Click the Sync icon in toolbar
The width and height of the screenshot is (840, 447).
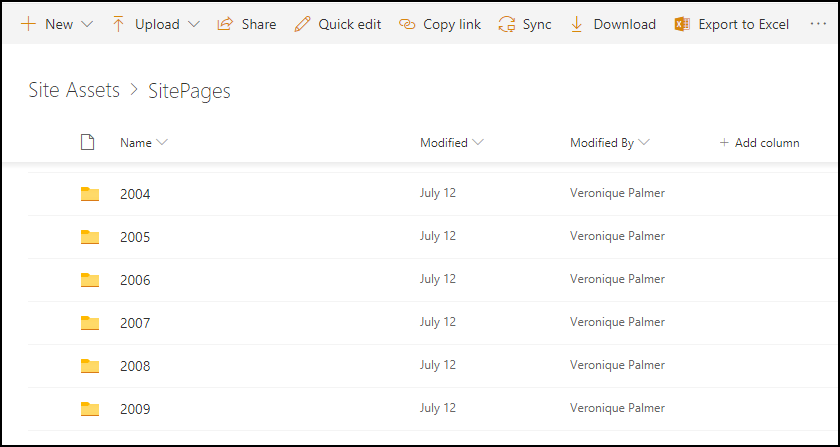507,24
